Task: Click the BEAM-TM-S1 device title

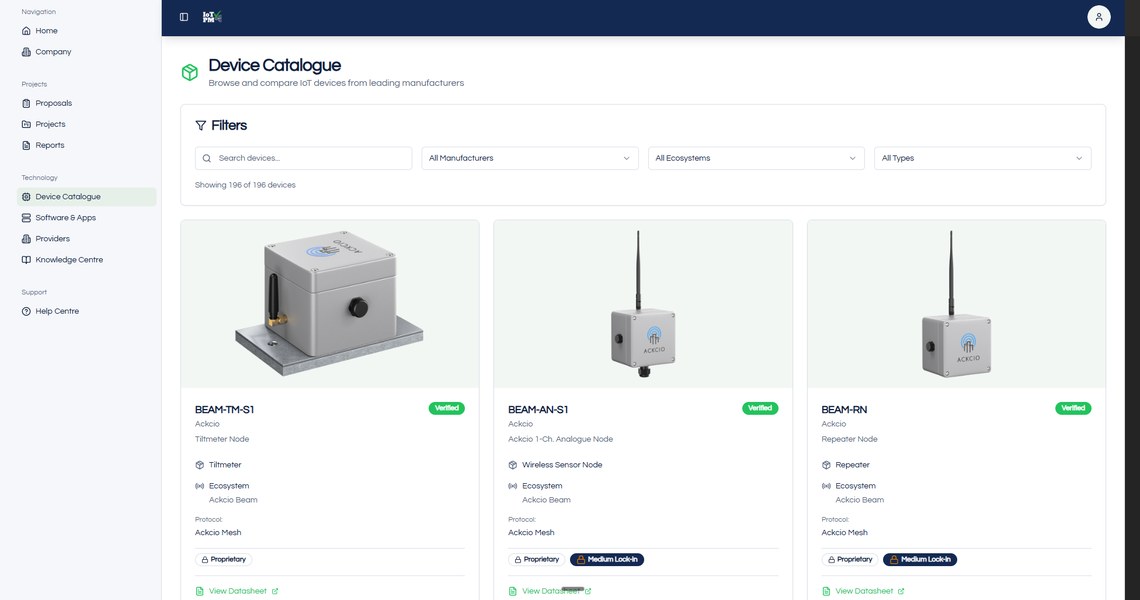Action: [225, 409]
